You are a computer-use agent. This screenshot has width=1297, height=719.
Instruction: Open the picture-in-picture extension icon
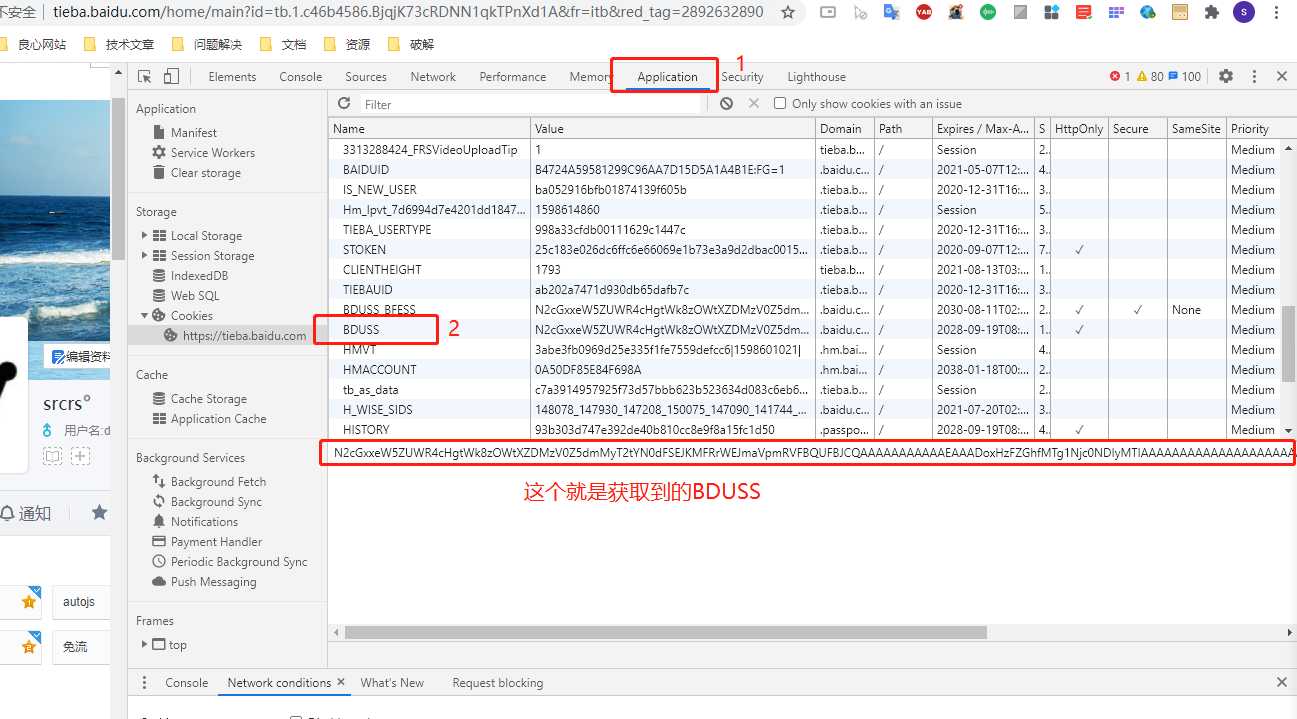click(827, 13)
